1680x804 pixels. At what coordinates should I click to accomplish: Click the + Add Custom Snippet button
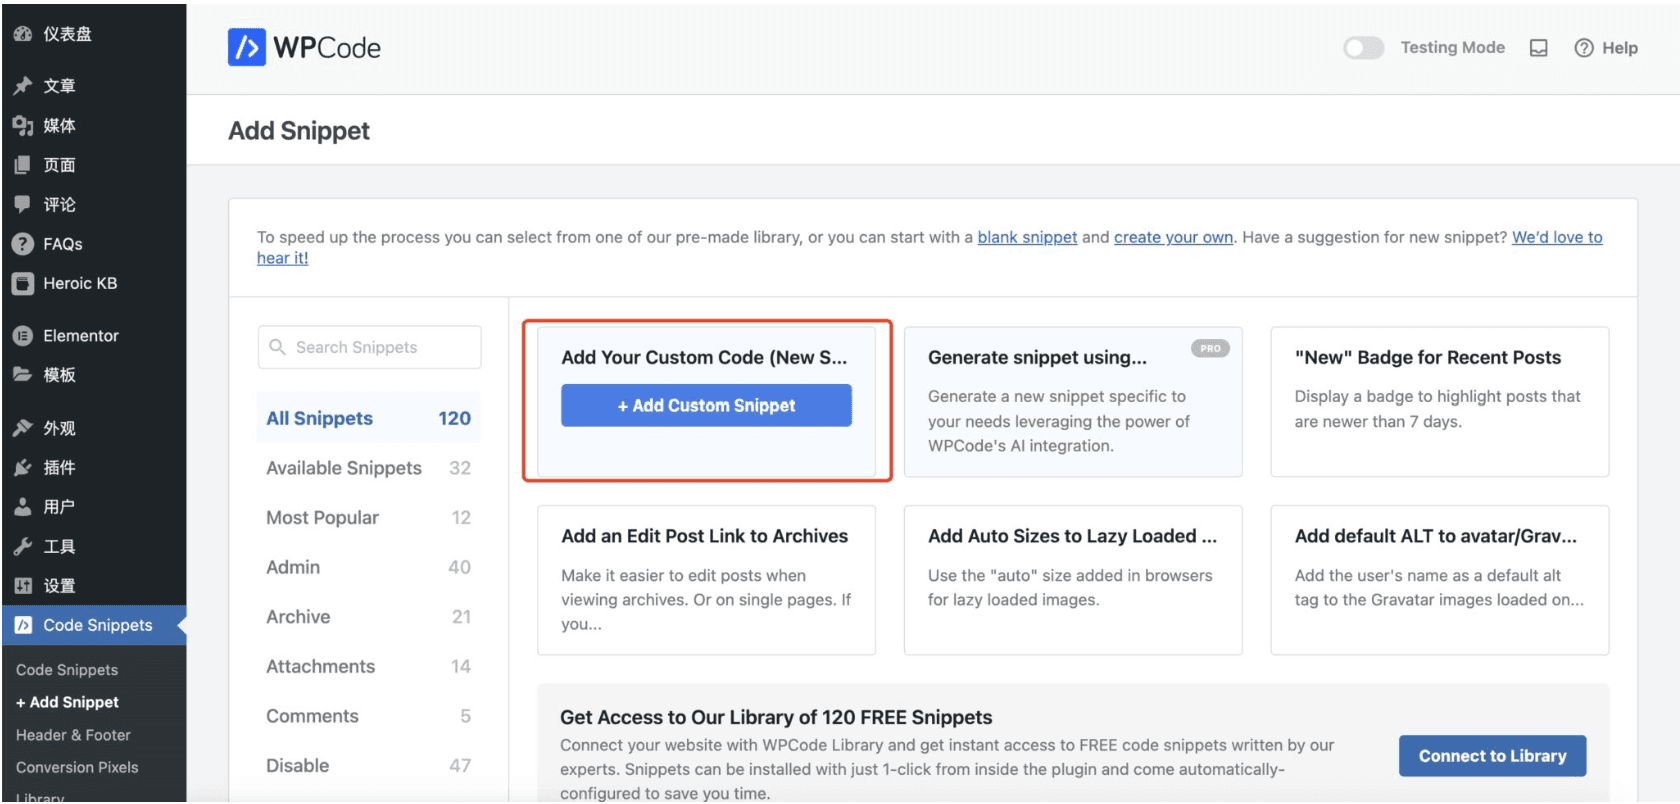[706, 405]
